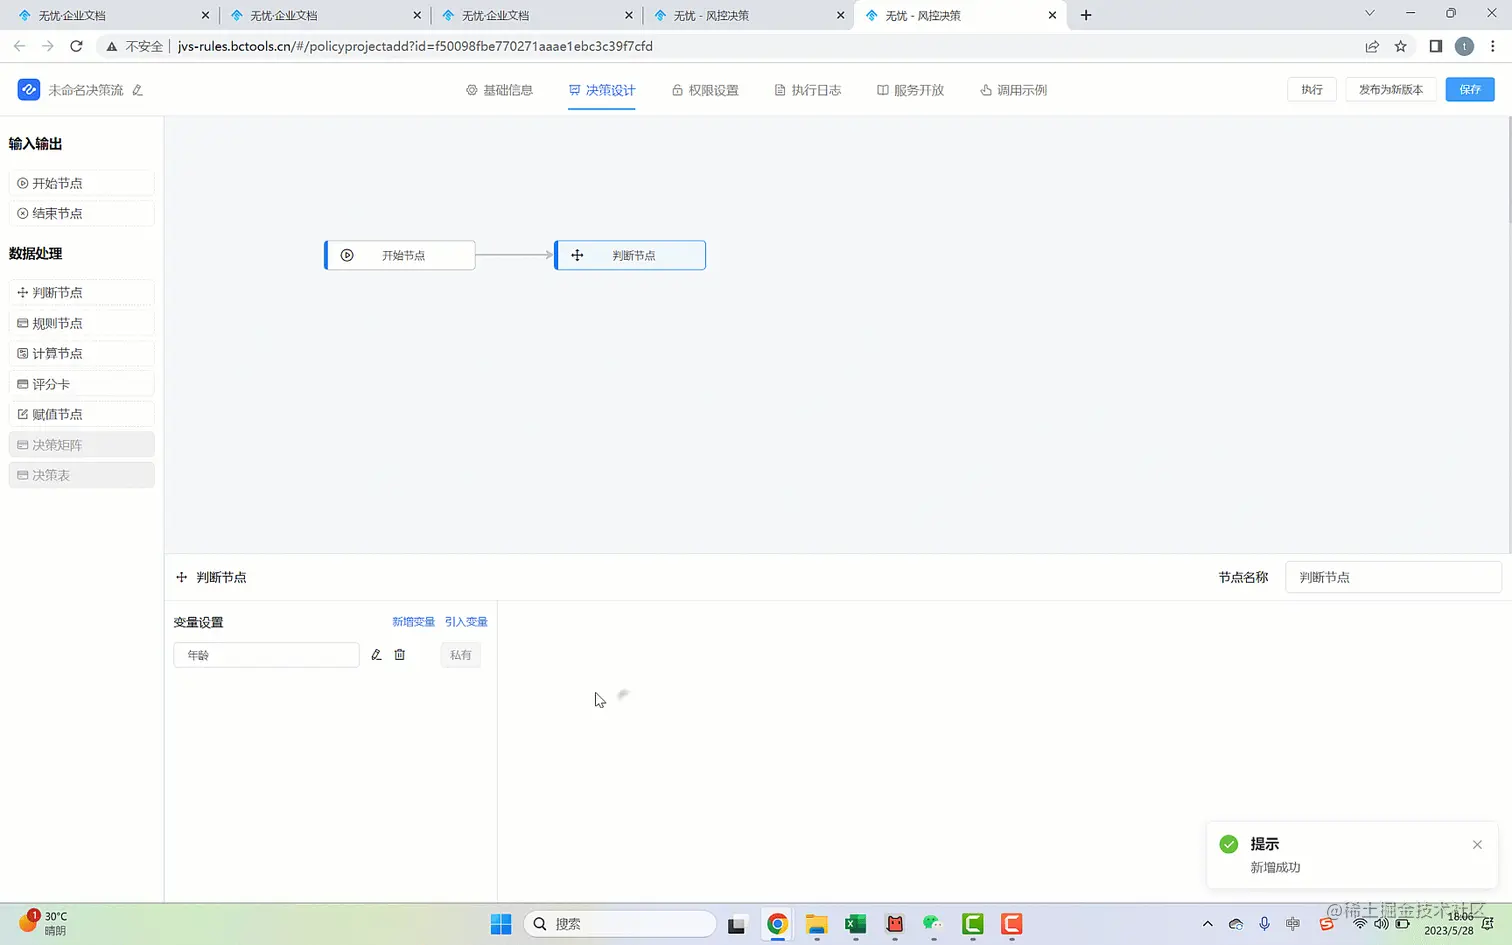This screenshot has height=945, width=1512.
Task: Open the Chrome three-dot menu
Action: point(1493,46)
